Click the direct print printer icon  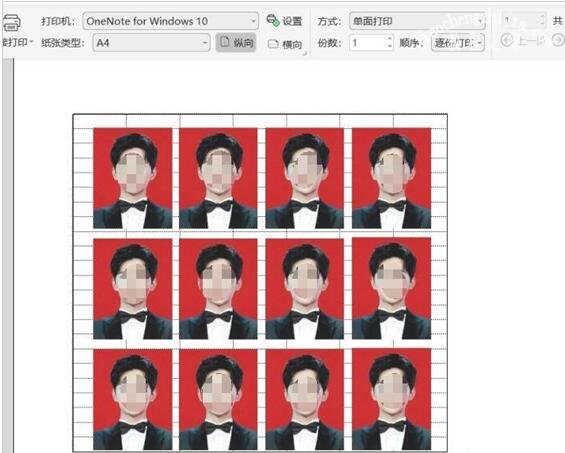point(11,23)
